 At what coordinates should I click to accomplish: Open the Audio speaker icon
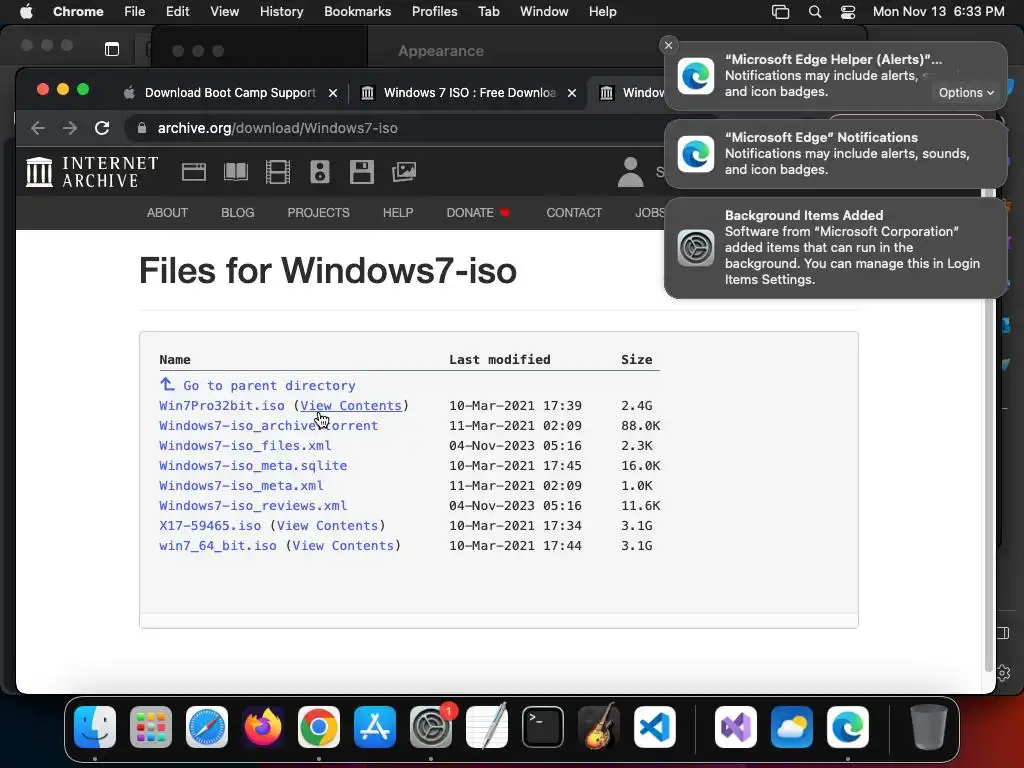(319, 172)
